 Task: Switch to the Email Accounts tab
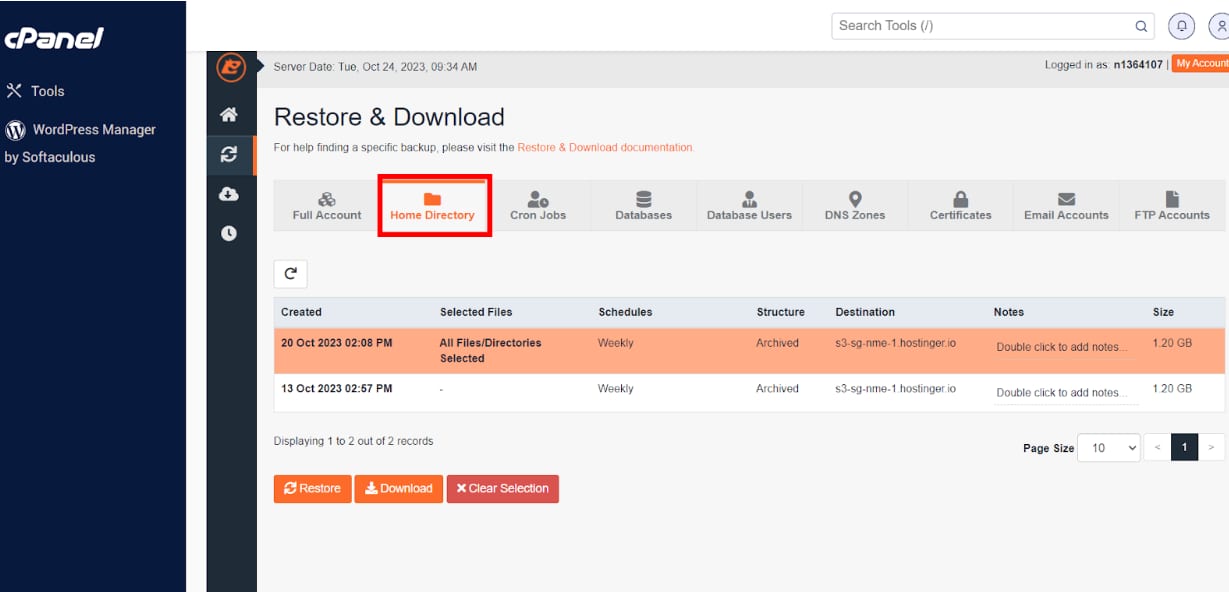click(x=1066, y=206)
